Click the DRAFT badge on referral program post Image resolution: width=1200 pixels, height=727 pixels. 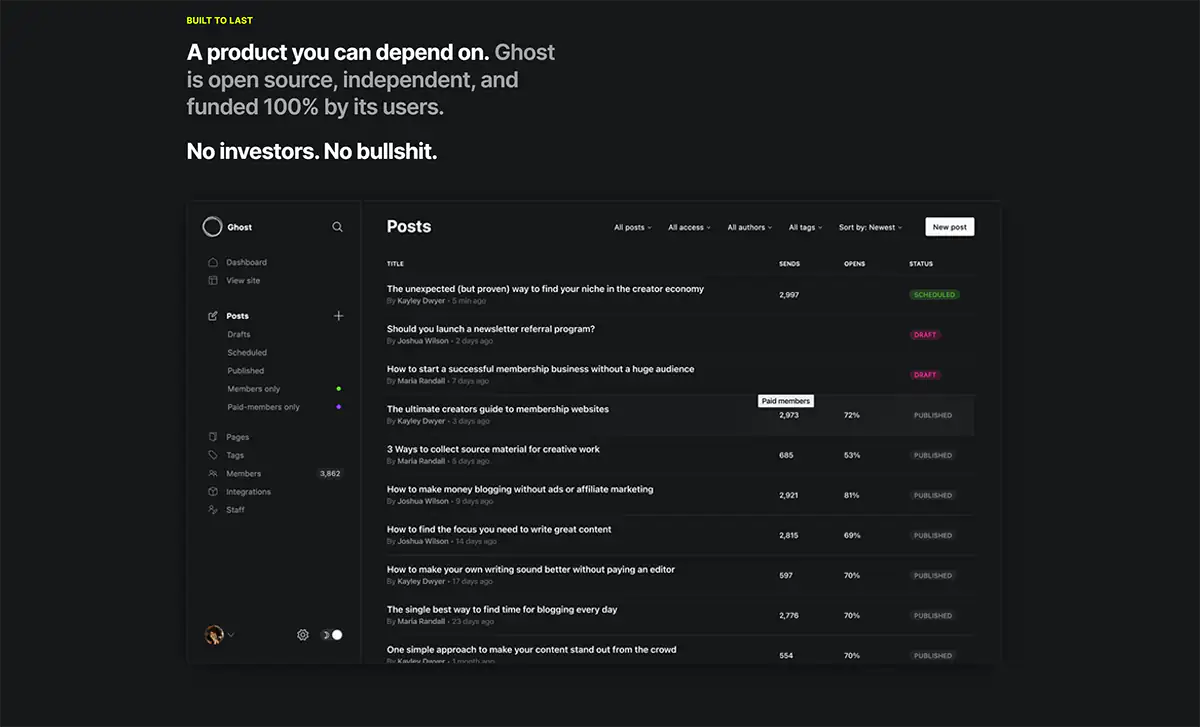pos(925,335)
